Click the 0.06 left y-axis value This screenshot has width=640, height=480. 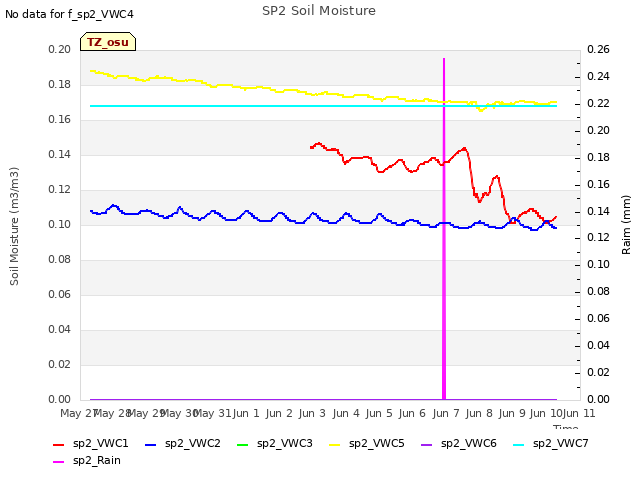(x=60, y=294)
